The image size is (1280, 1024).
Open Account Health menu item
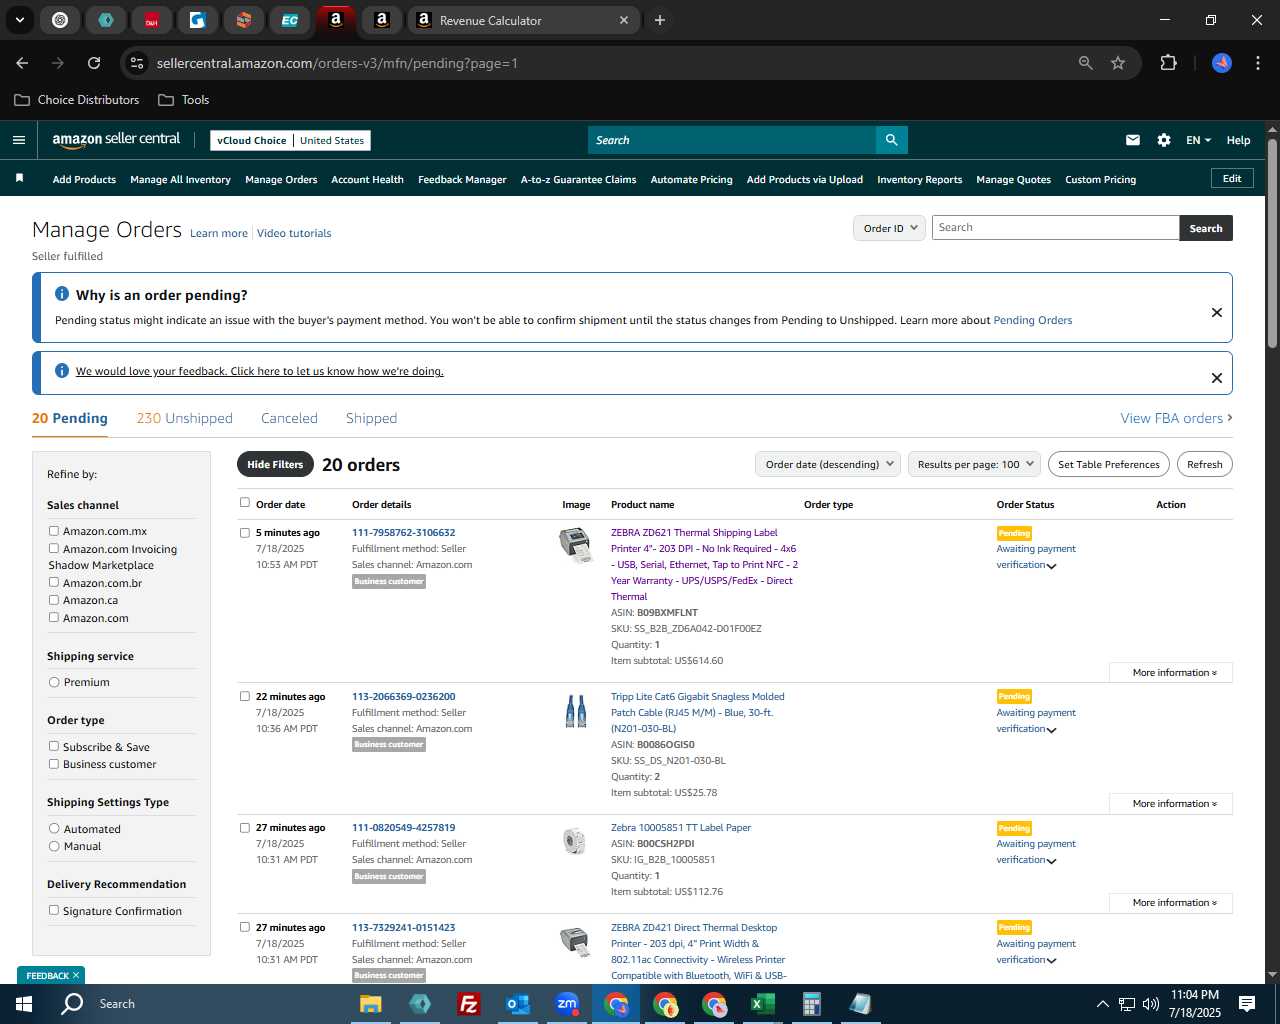tap(367, 179)
